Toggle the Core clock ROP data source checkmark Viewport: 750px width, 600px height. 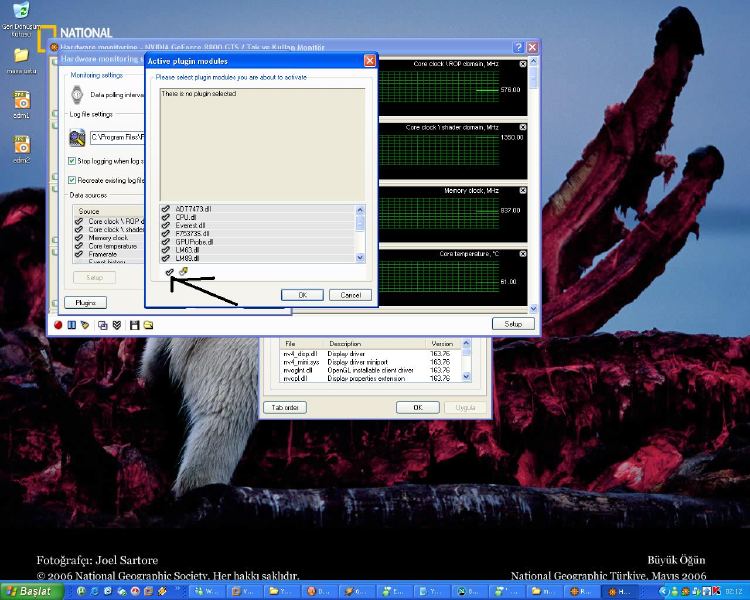(79, 221)
